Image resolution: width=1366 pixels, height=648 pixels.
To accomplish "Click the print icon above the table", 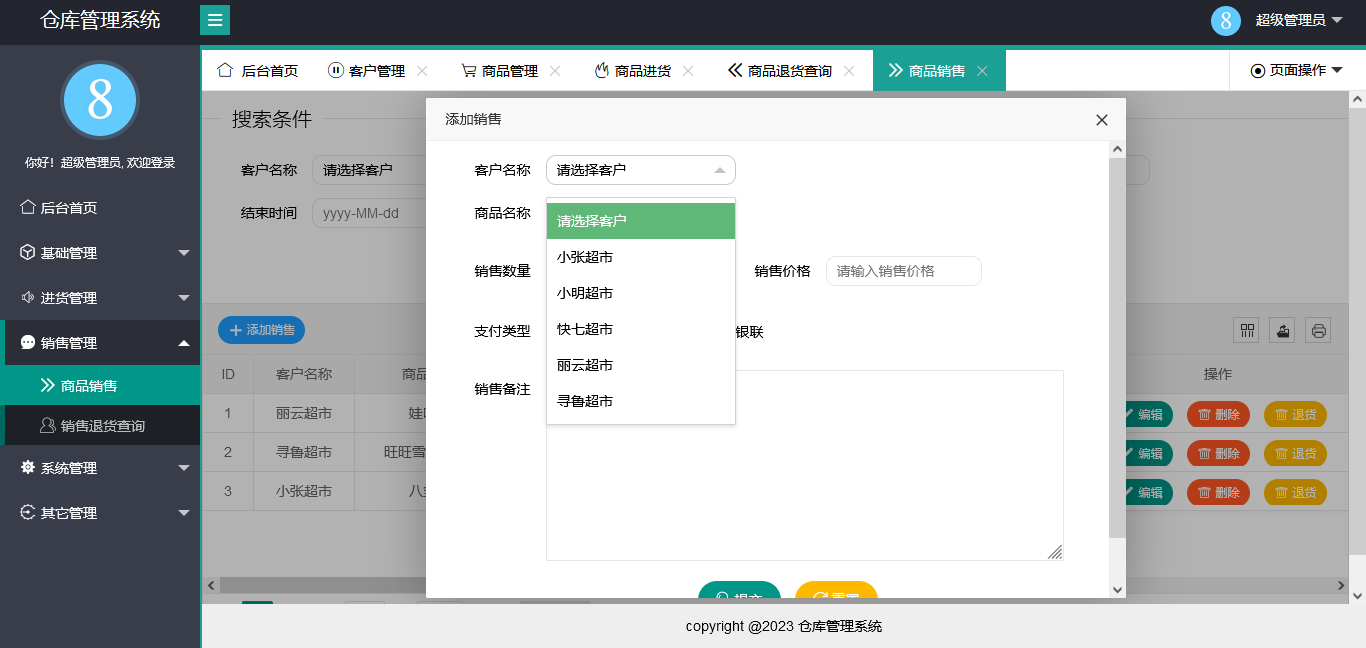I will [x=1318, y=330].
